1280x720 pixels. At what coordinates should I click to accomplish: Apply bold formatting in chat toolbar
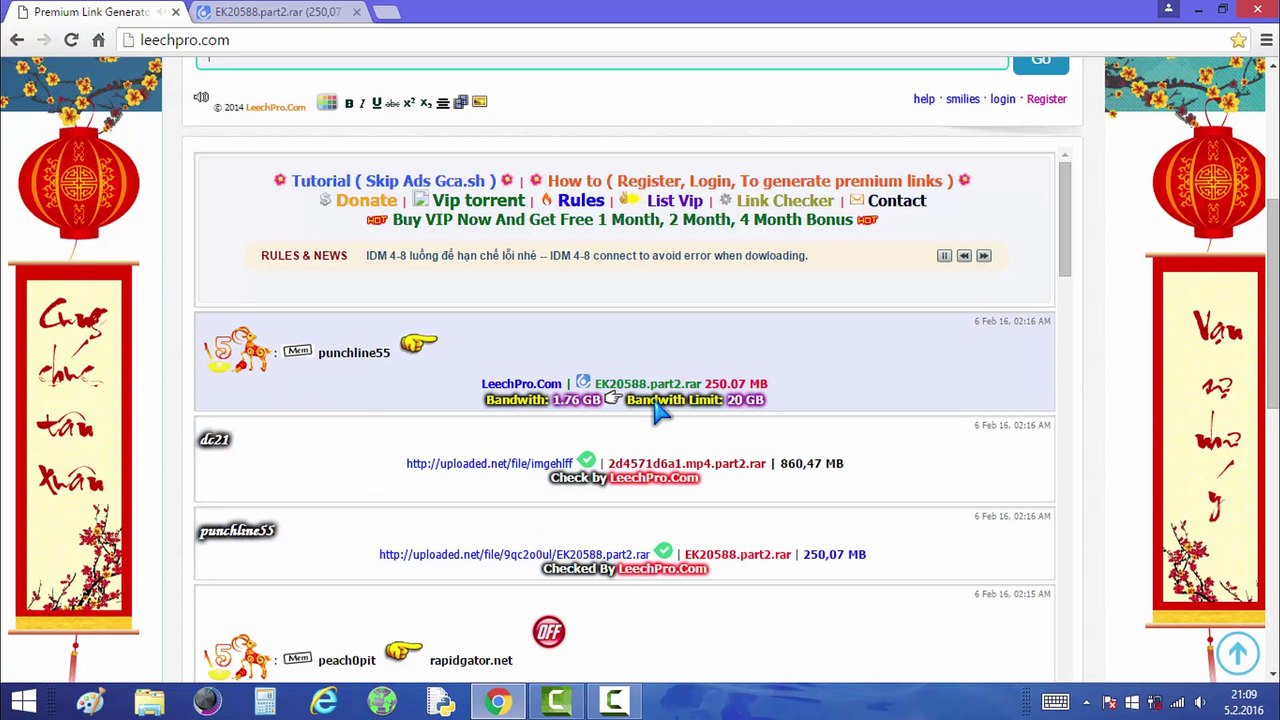tap(349, 103)
